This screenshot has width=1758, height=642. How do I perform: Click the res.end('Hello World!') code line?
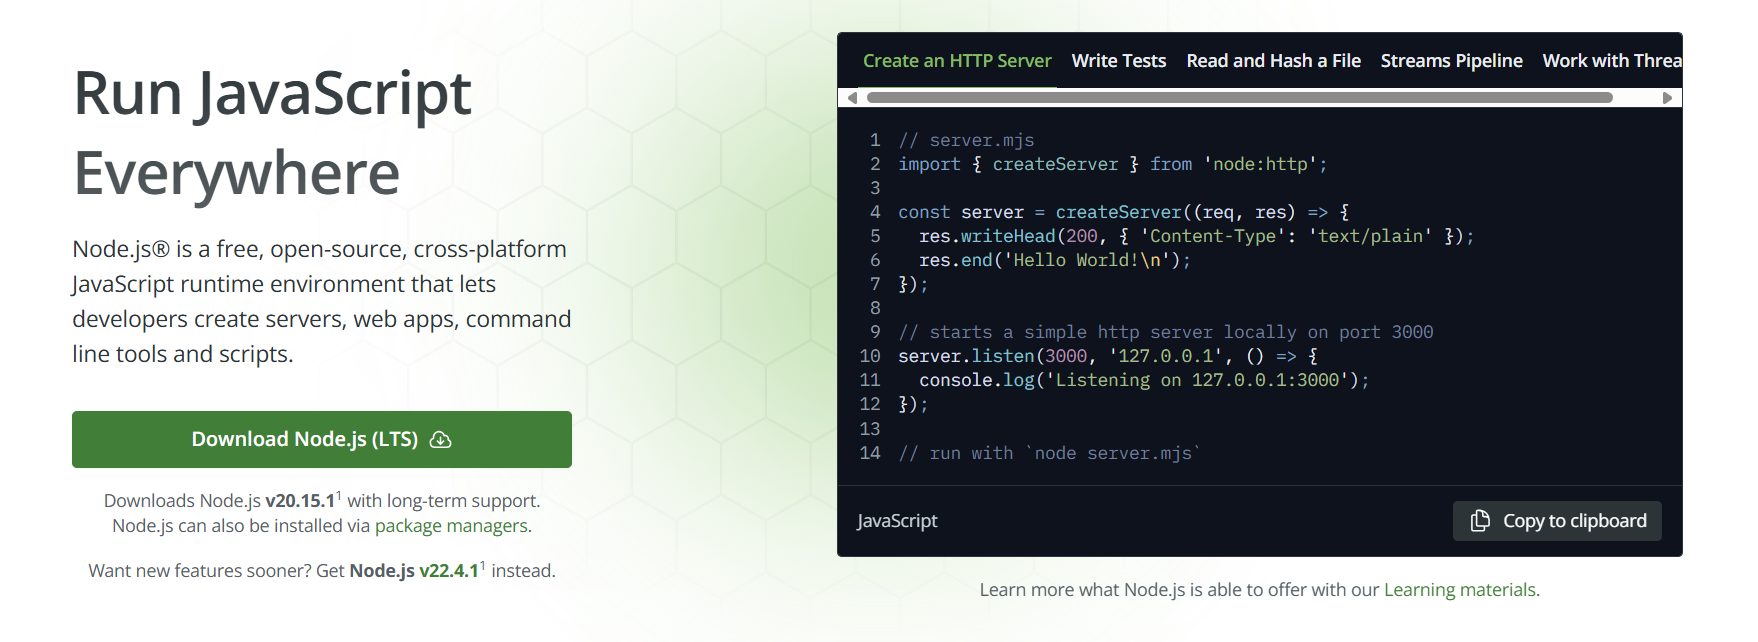click(1055, 260)
